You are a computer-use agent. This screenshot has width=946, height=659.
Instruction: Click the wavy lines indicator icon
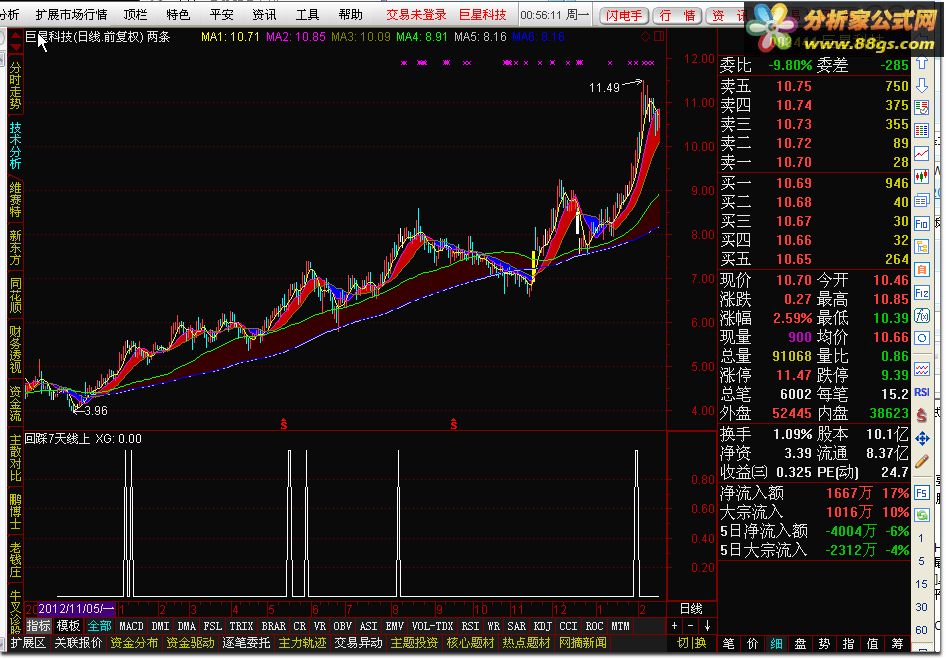click(921, 369)
